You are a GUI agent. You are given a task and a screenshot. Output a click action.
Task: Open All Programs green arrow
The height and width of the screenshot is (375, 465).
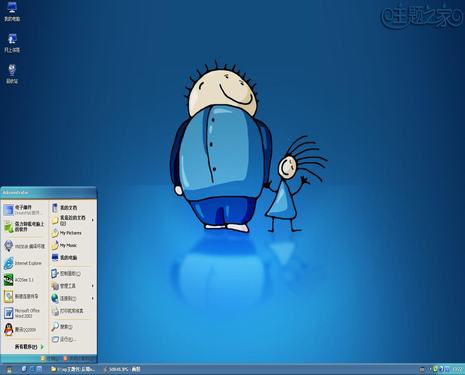pos(42,347)
